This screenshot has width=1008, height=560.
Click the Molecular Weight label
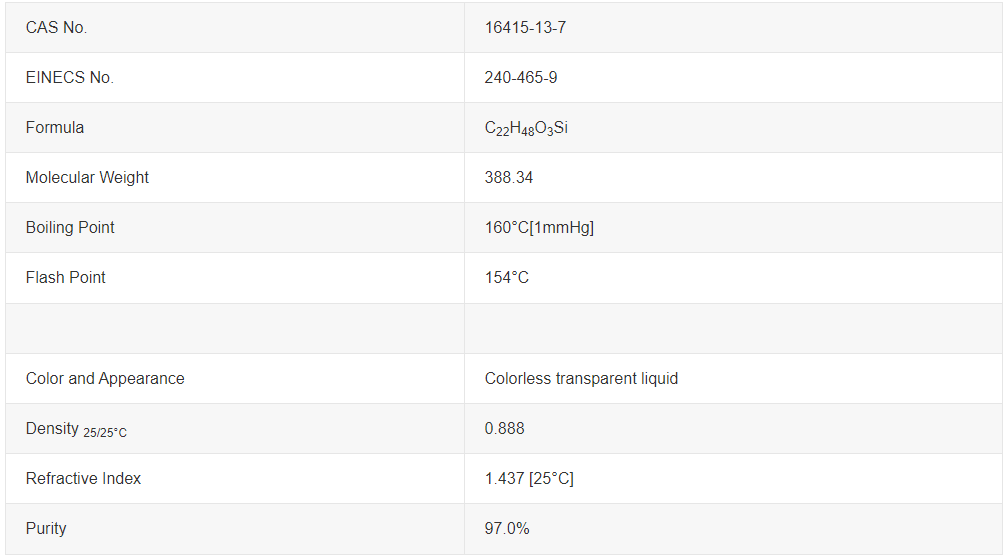pyautogui.click(x=87, y=178)
